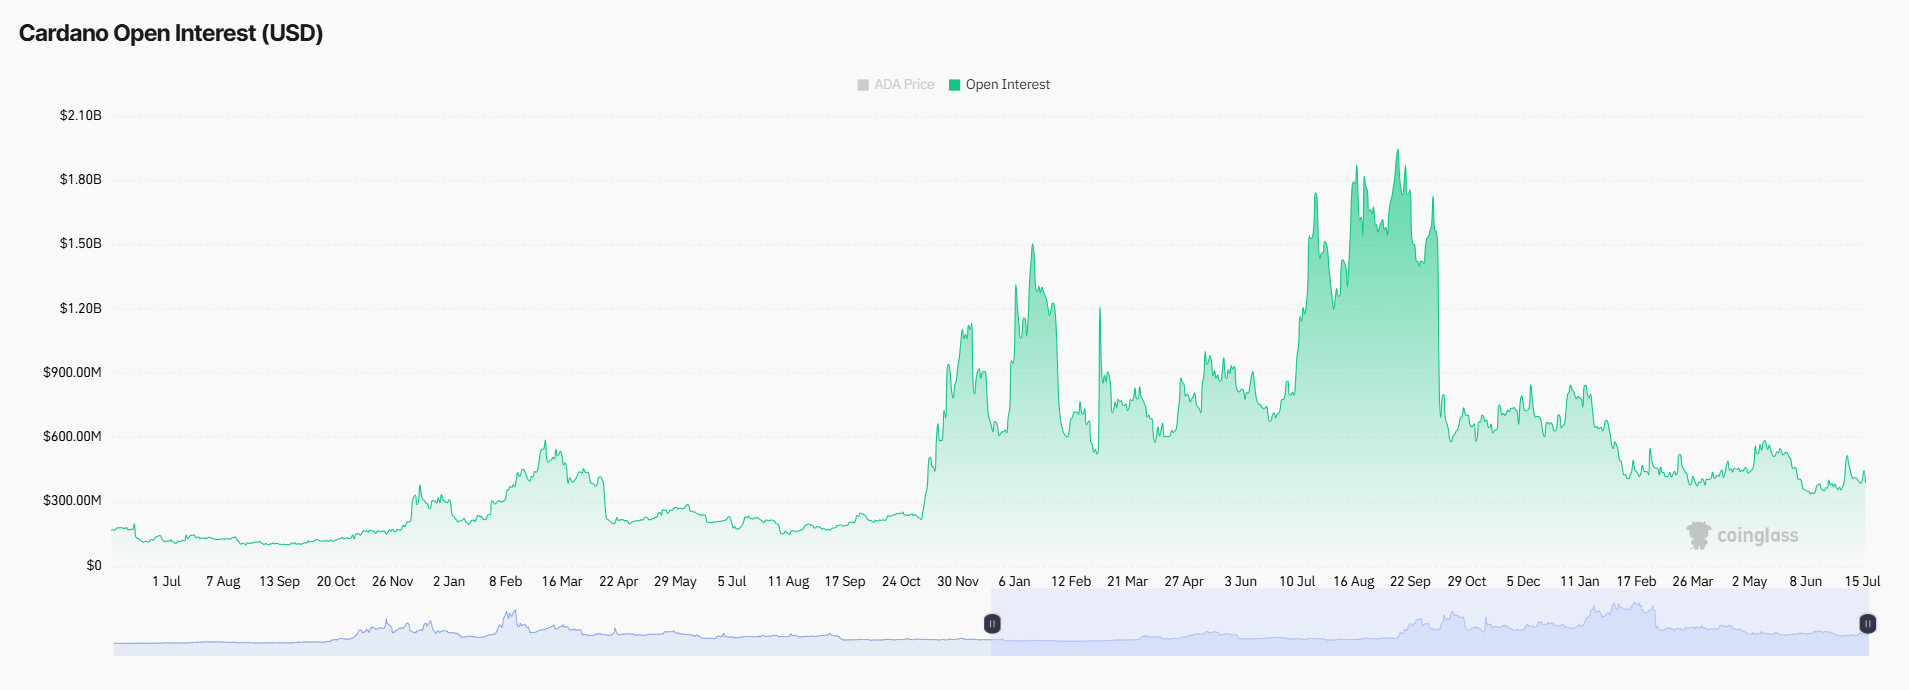
Task: Click the 11 Jan x-axis label
Action: (1579, 582)
